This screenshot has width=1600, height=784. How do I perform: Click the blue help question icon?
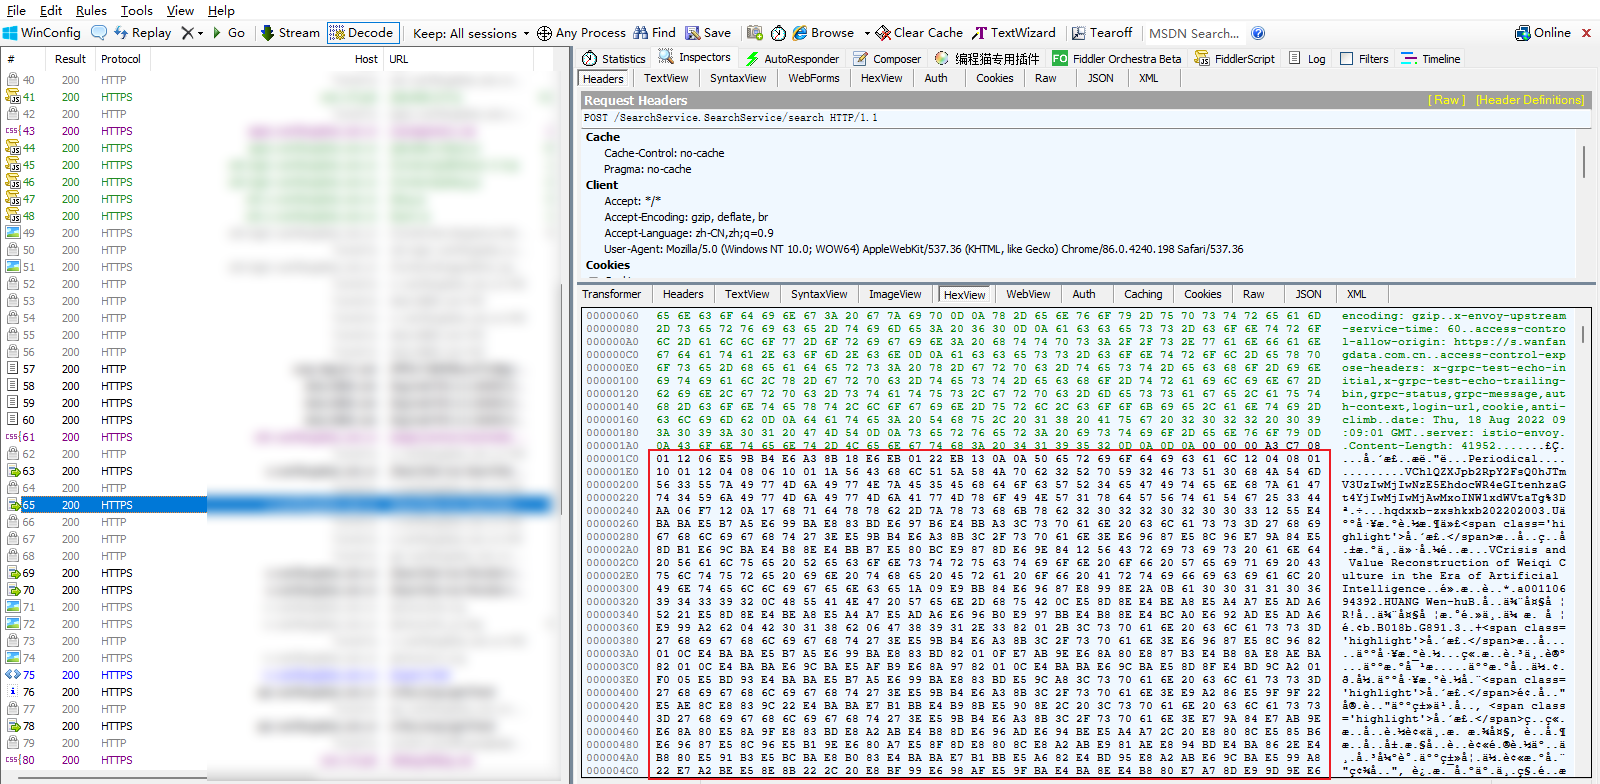(1258, 33)
